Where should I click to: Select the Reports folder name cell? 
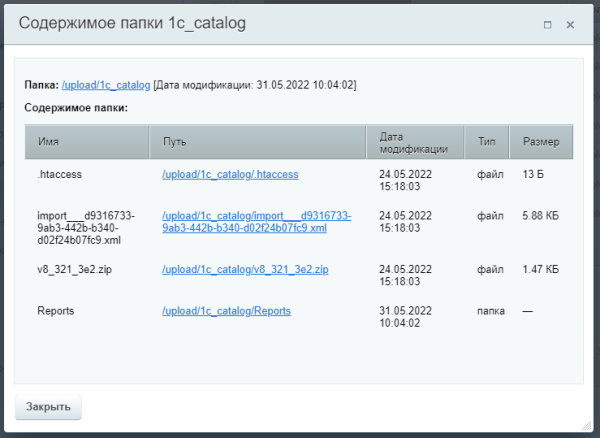click(x=56, y=311)
